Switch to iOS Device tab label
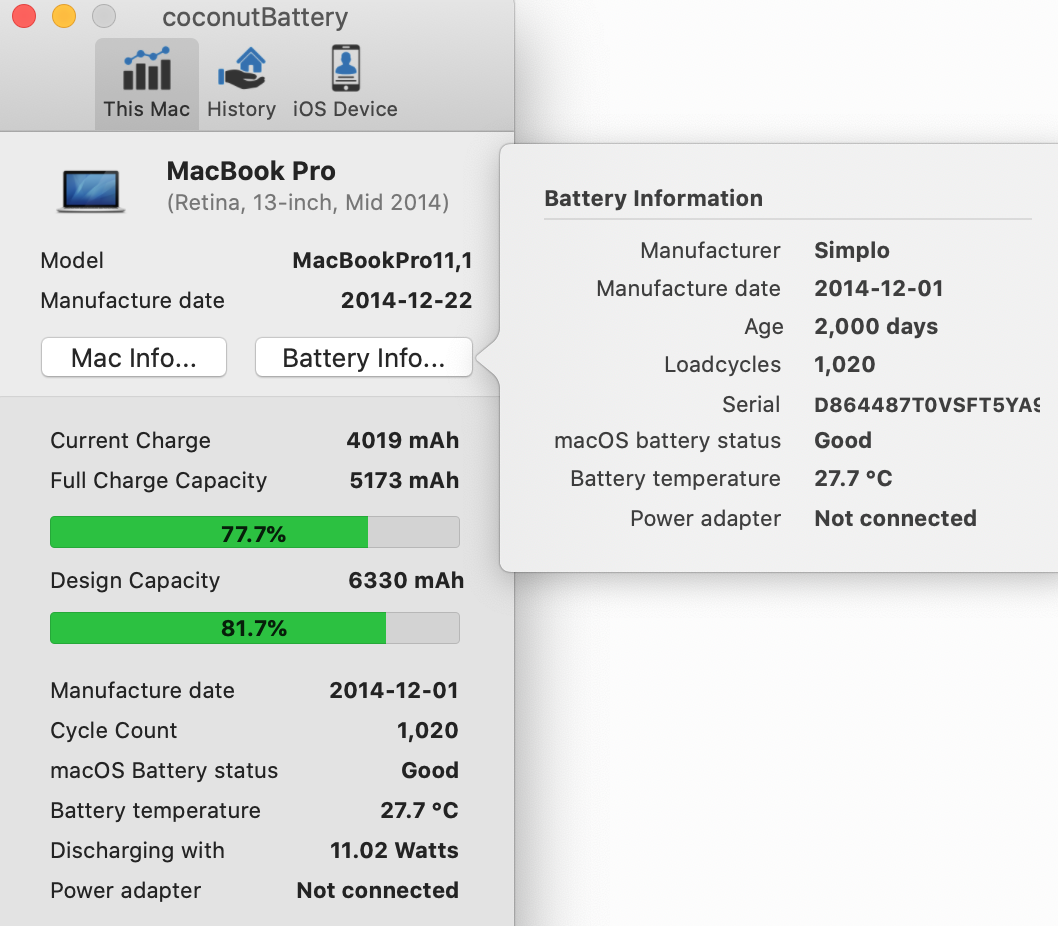The height and width of the screenshot is (926, 1058). (x=345, y=109)
